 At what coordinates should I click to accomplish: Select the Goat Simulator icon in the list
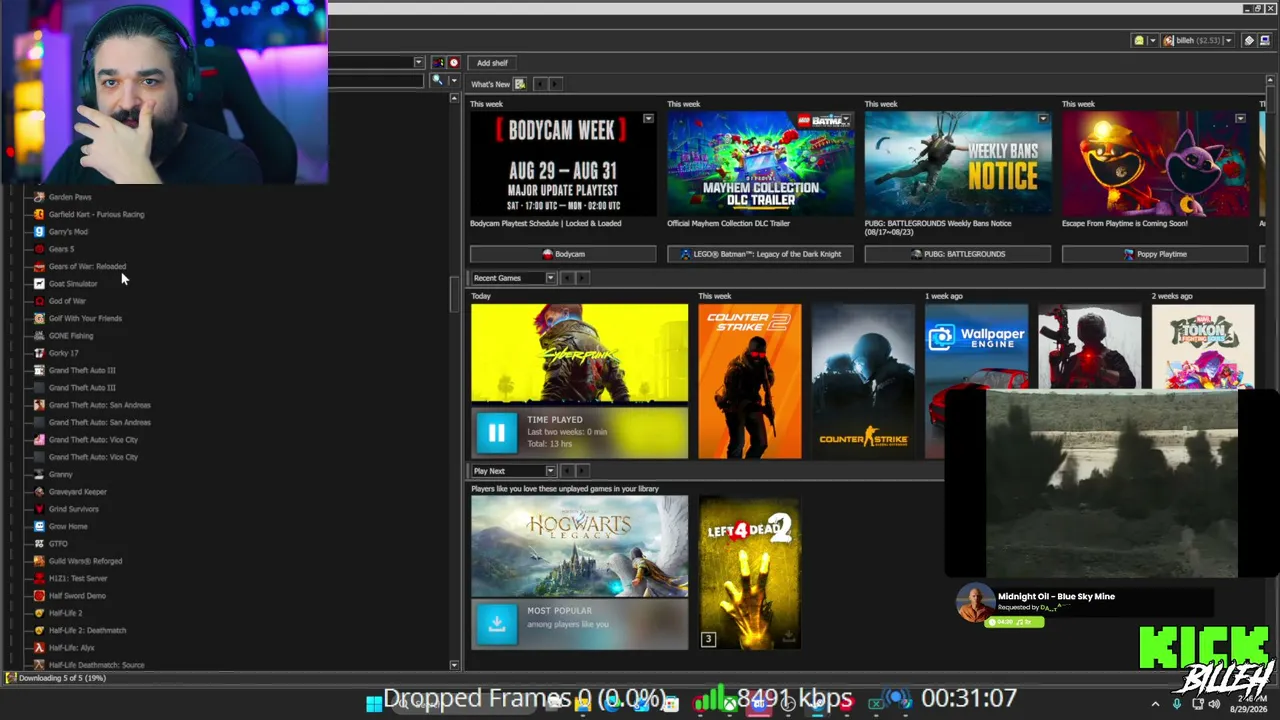tap(39, 283)
